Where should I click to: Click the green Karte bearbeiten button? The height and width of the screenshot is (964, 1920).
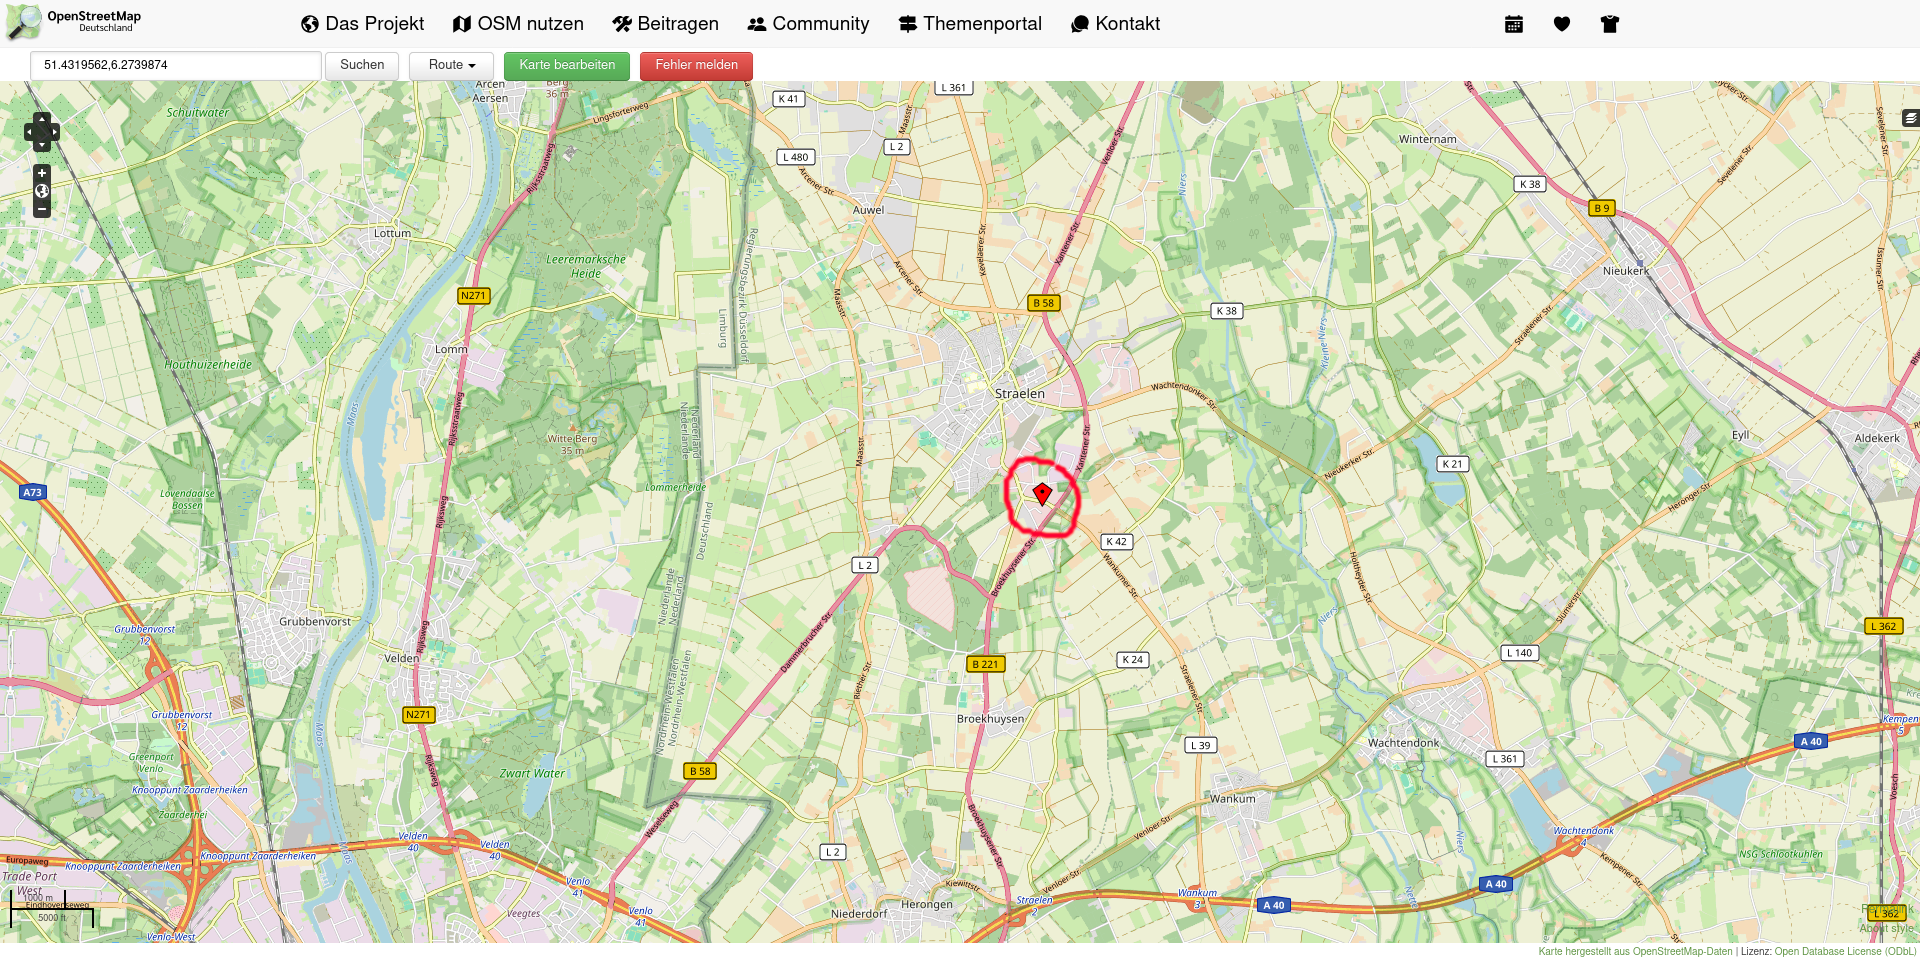point(567,65)
